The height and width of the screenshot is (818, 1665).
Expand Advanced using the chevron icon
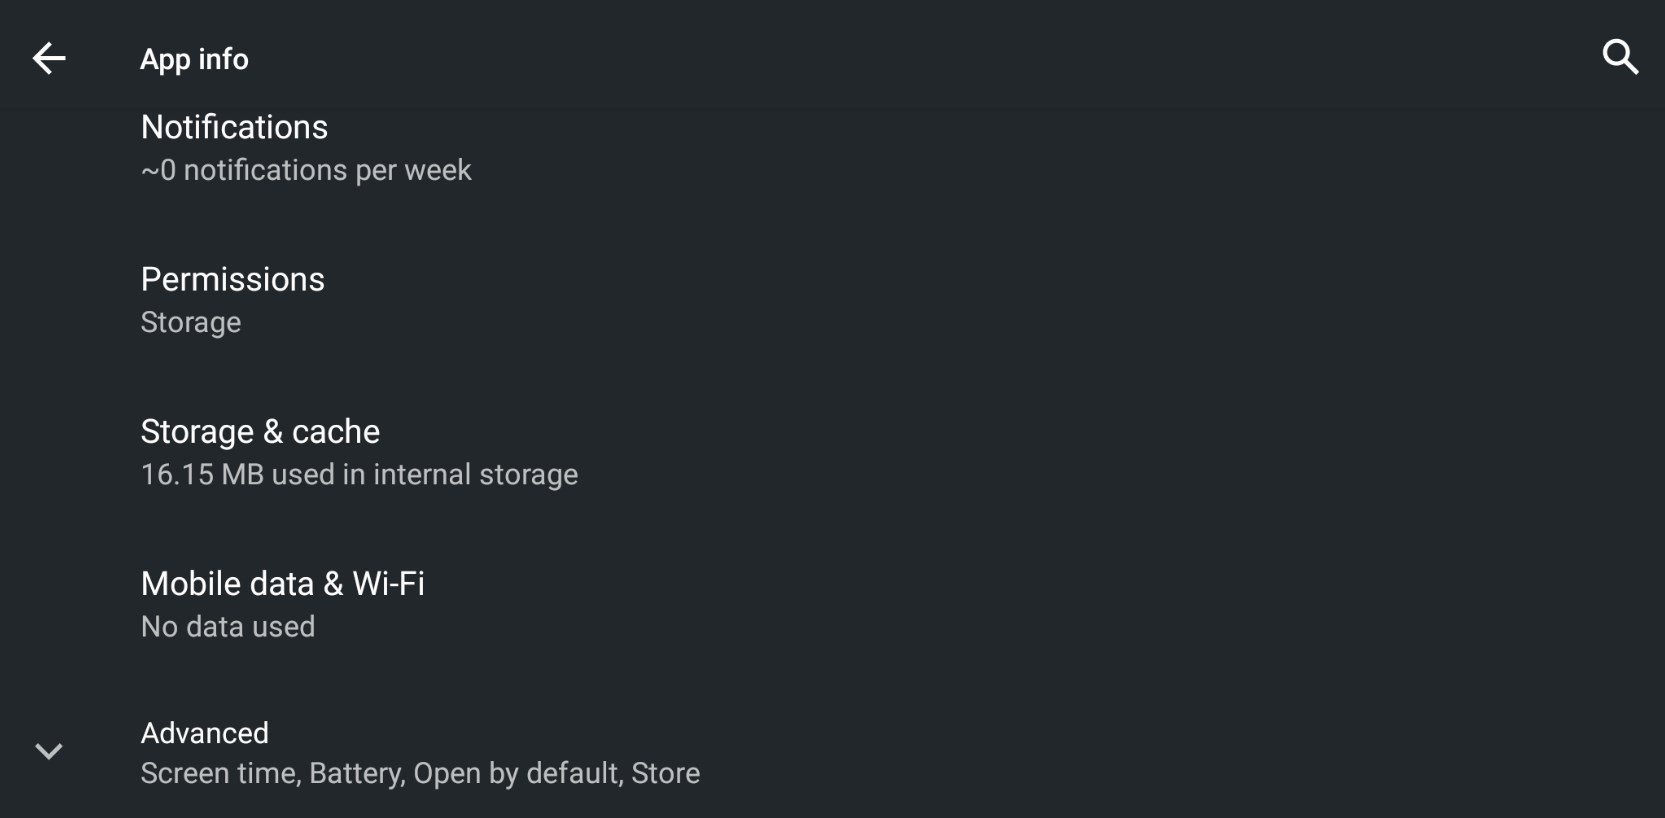click(49, 751)
